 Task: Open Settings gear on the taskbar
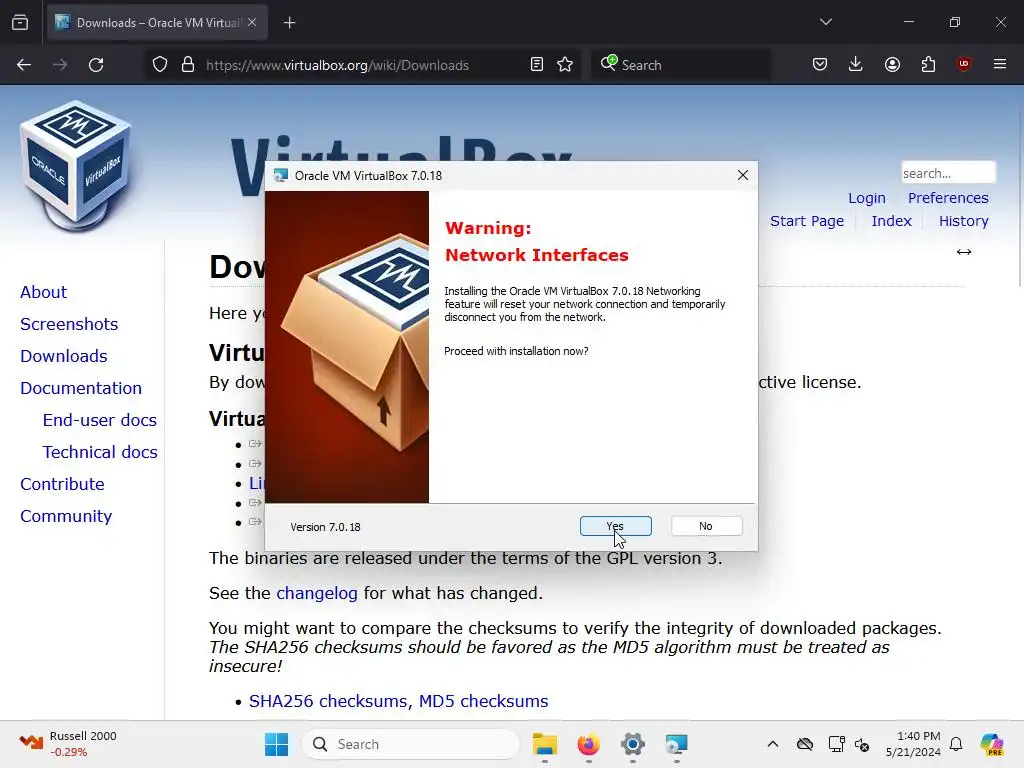coord(632,744)
